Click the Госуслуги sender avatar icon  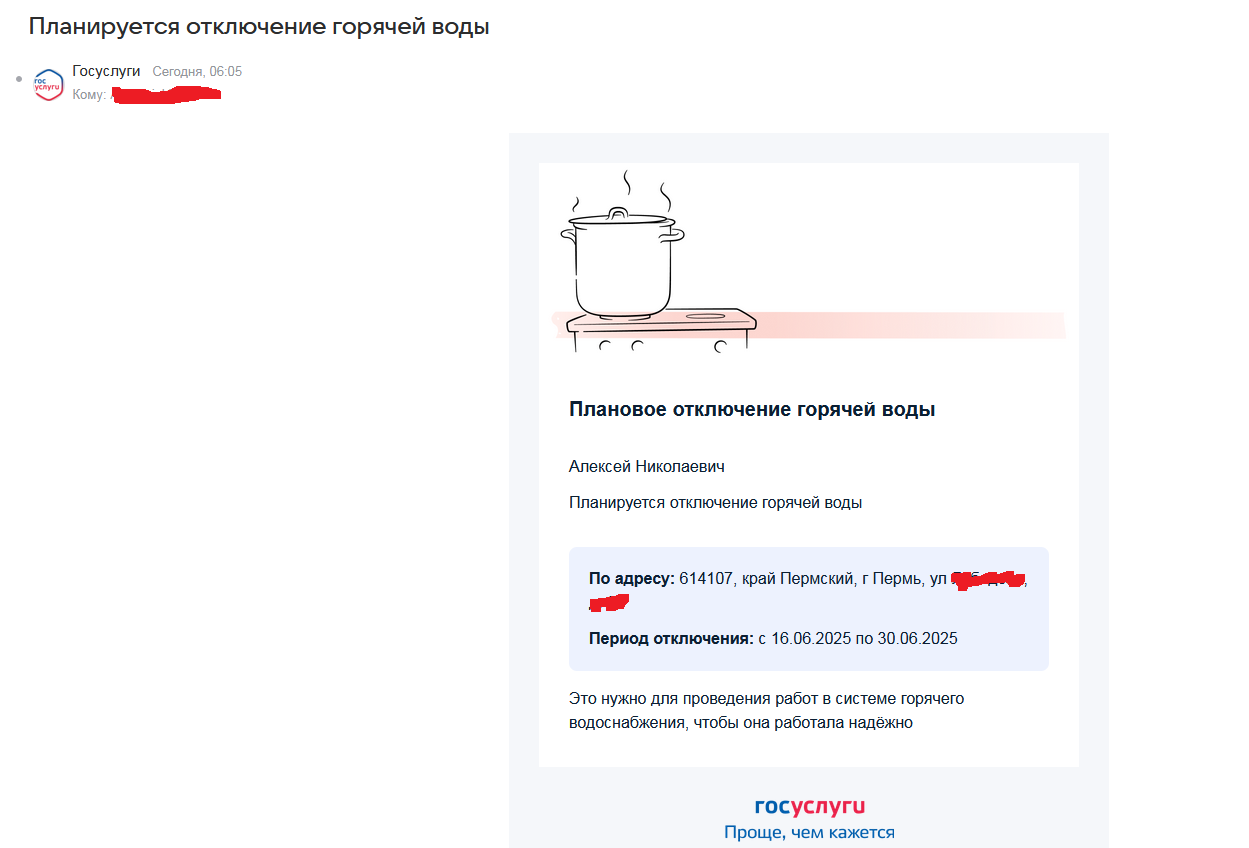[x=48, y=85]
